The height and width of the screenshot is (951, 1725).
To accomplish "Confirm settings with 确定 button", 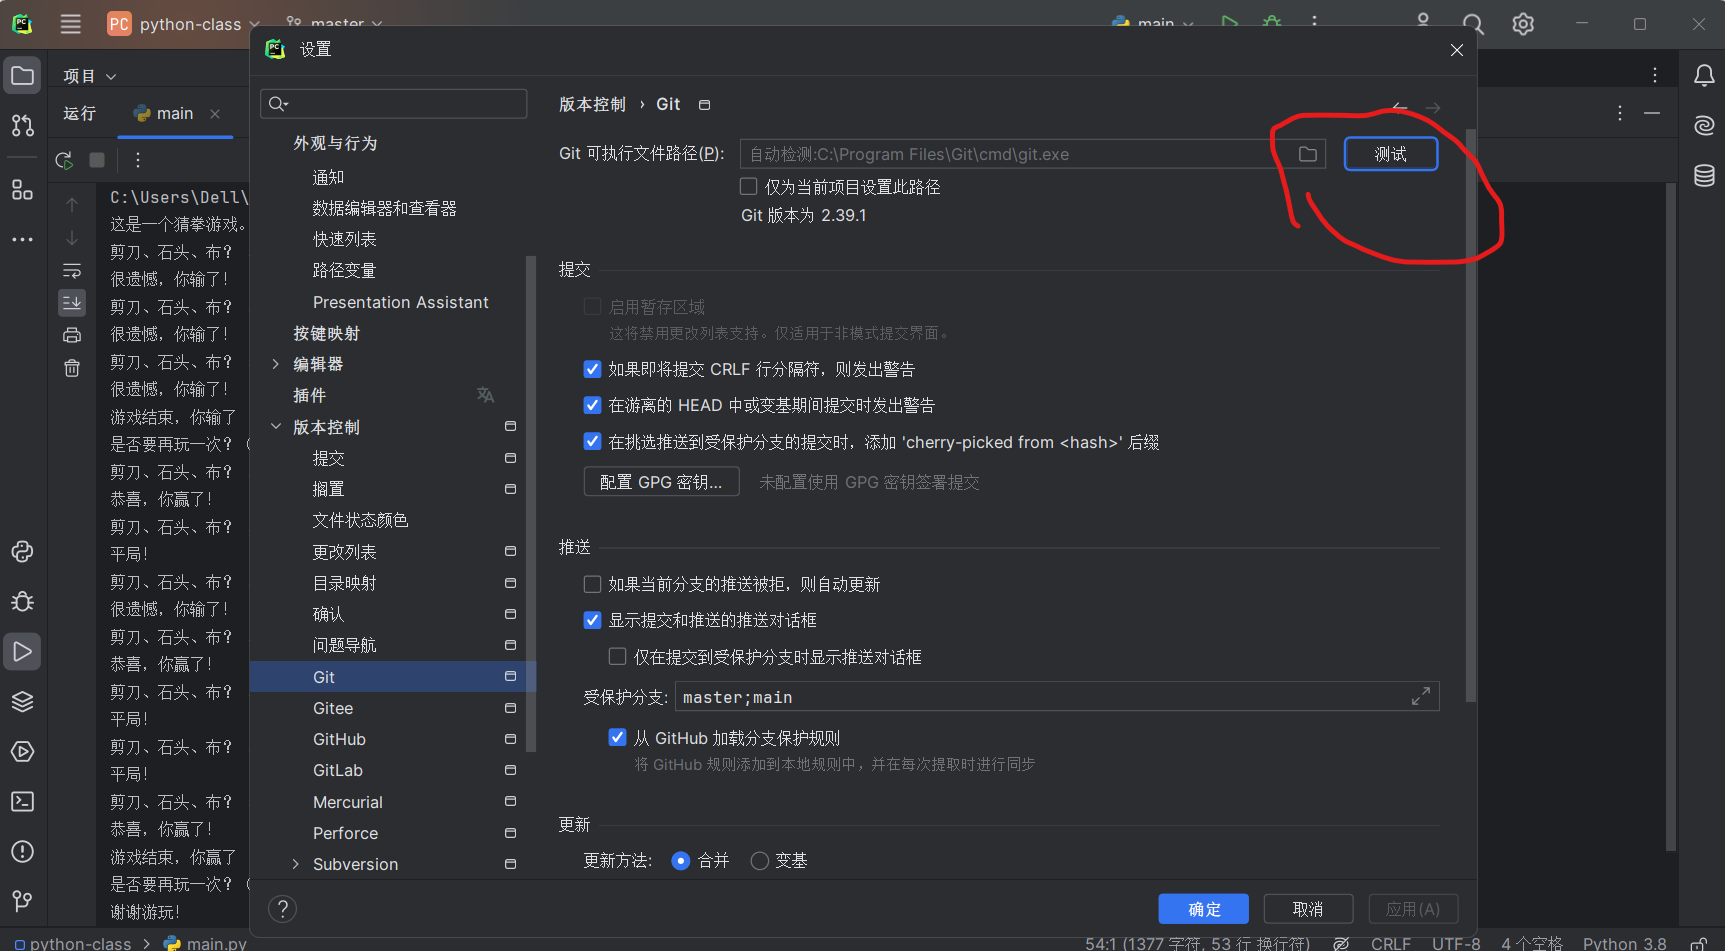I will tap(1204, 909).
